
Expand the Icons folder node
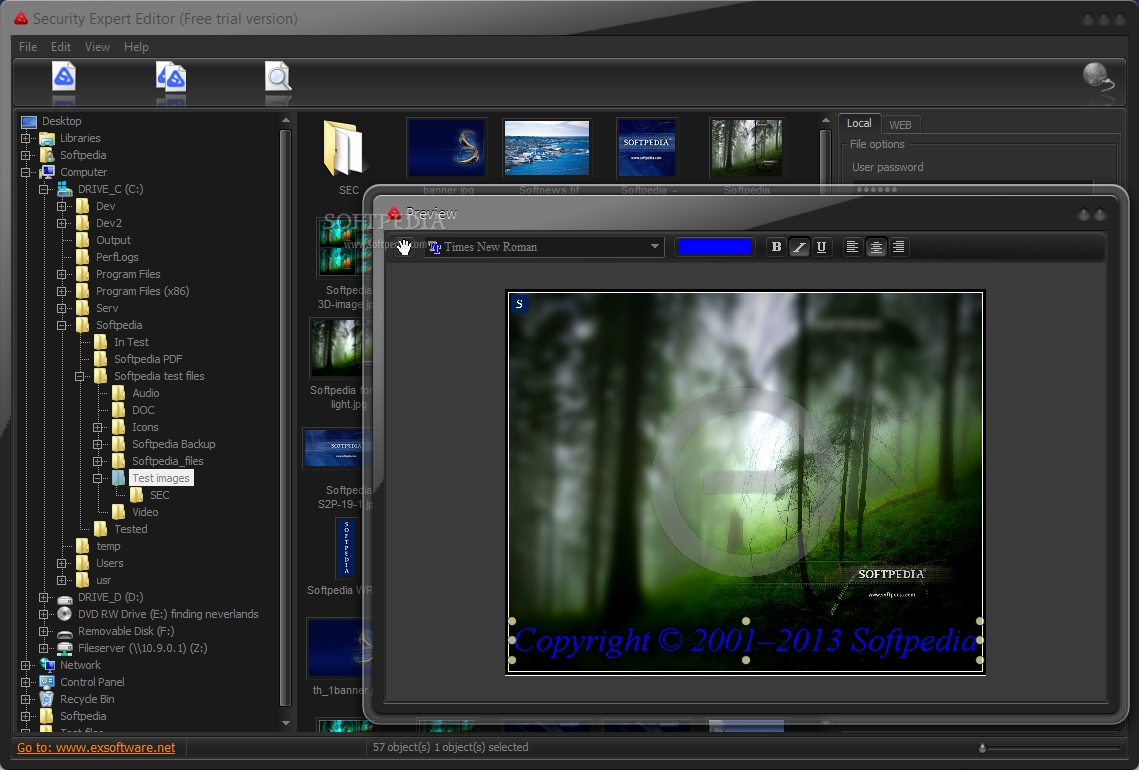click(98, 427)
